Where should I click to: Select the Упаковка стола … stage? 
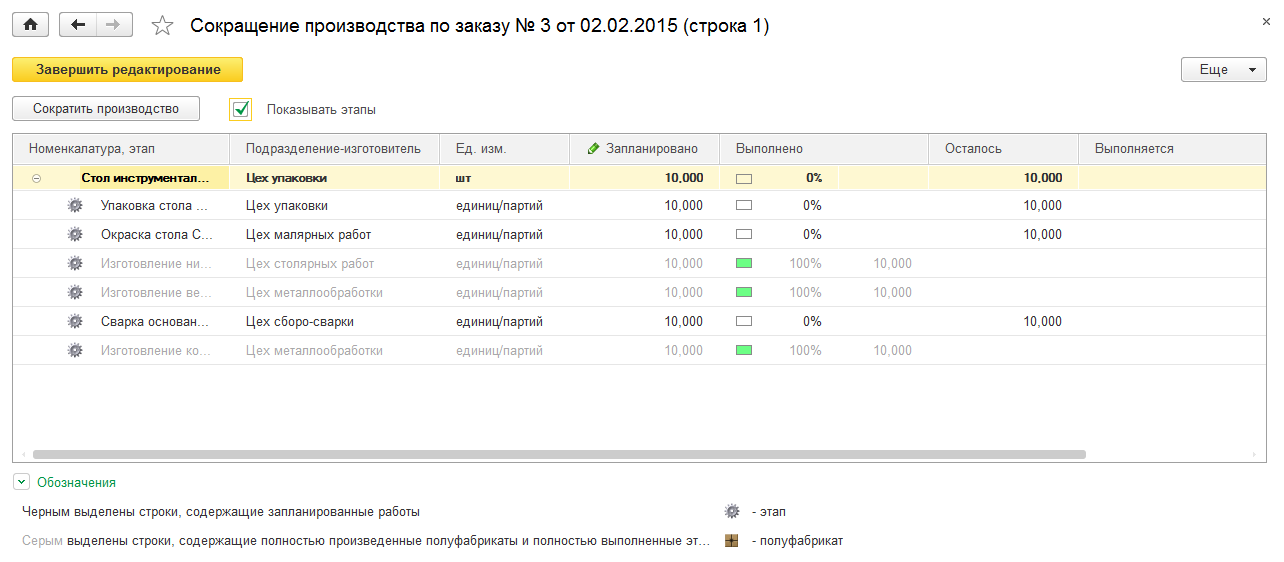click(x=155, y=206)
